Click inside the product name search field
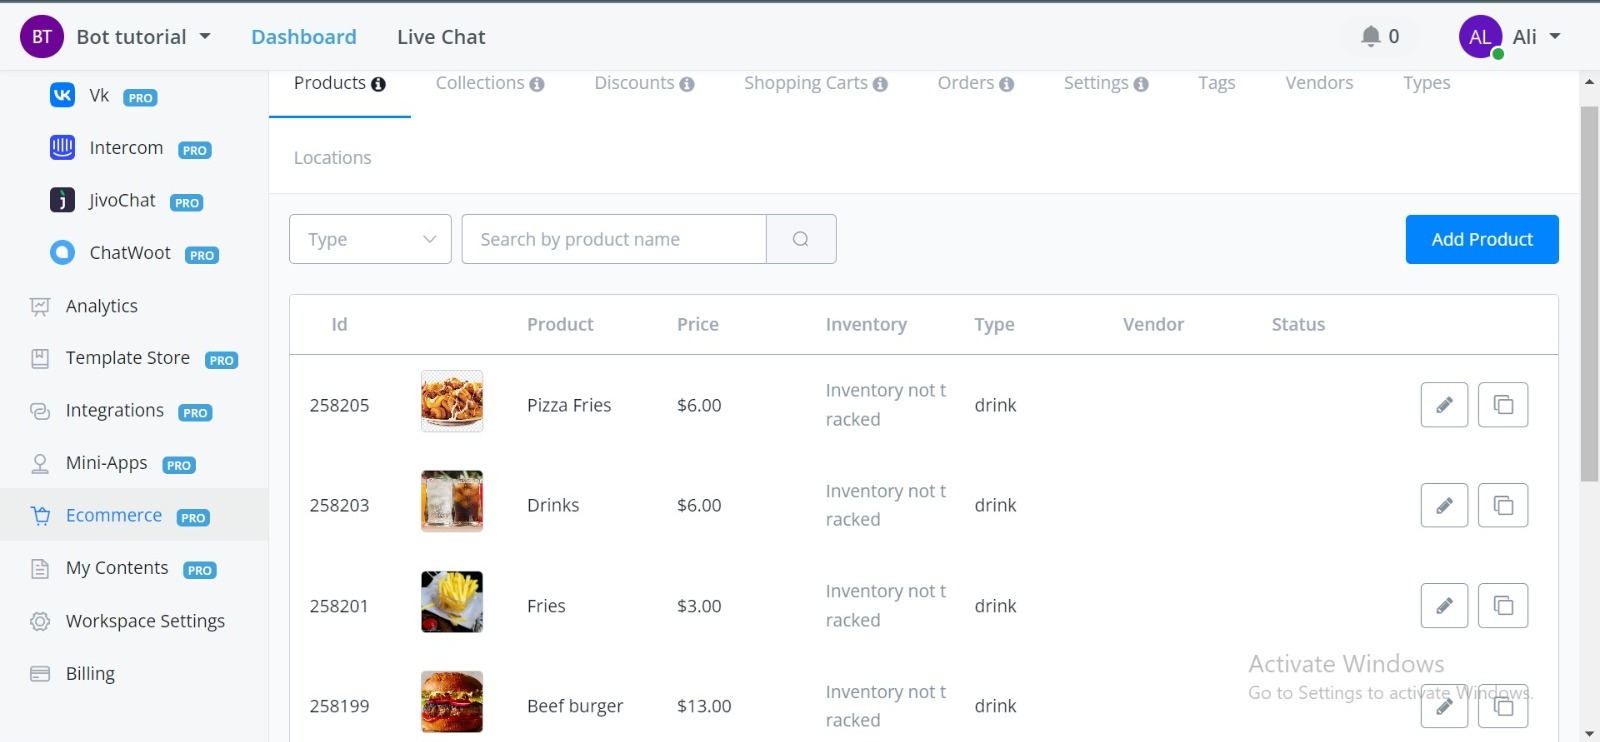The image size is (1600, 742). point(613,239)
